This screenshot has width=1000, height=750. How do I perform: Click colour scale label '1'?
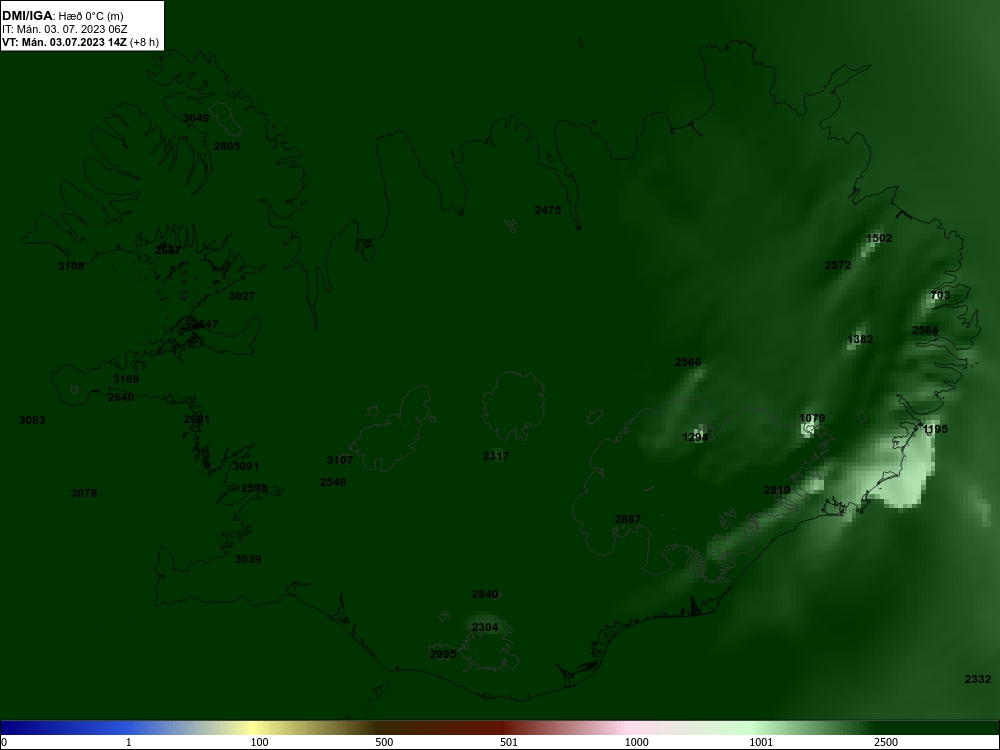coord(129,742)
